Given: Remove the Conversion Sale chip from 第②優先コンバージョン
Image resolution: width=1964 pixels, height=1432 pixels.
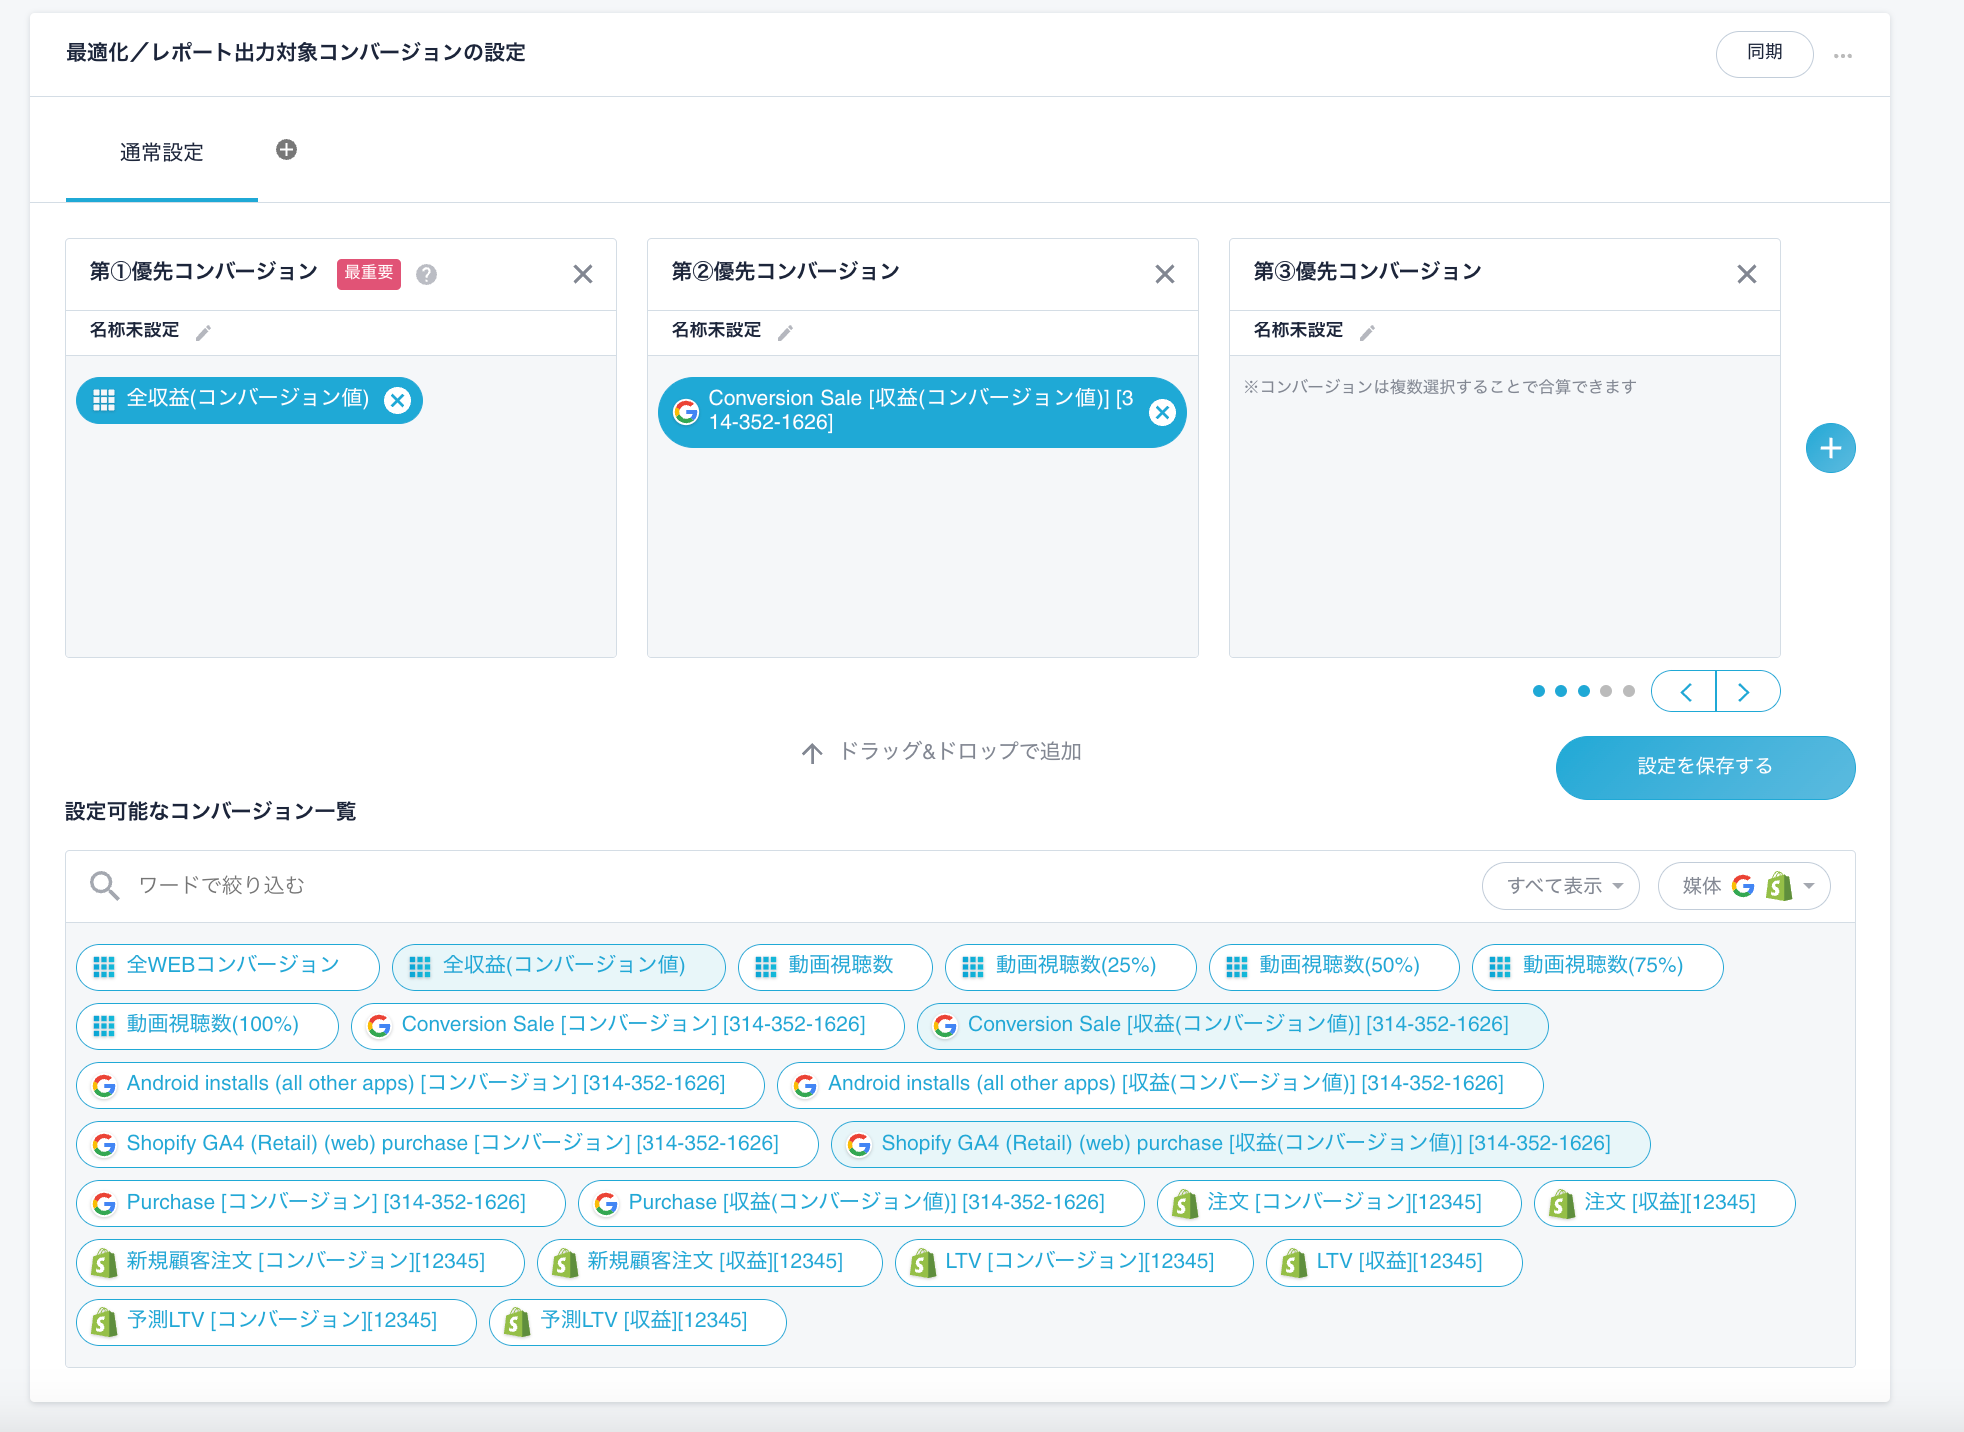Looking at the screenshot, I should (x=1162, y=411).
